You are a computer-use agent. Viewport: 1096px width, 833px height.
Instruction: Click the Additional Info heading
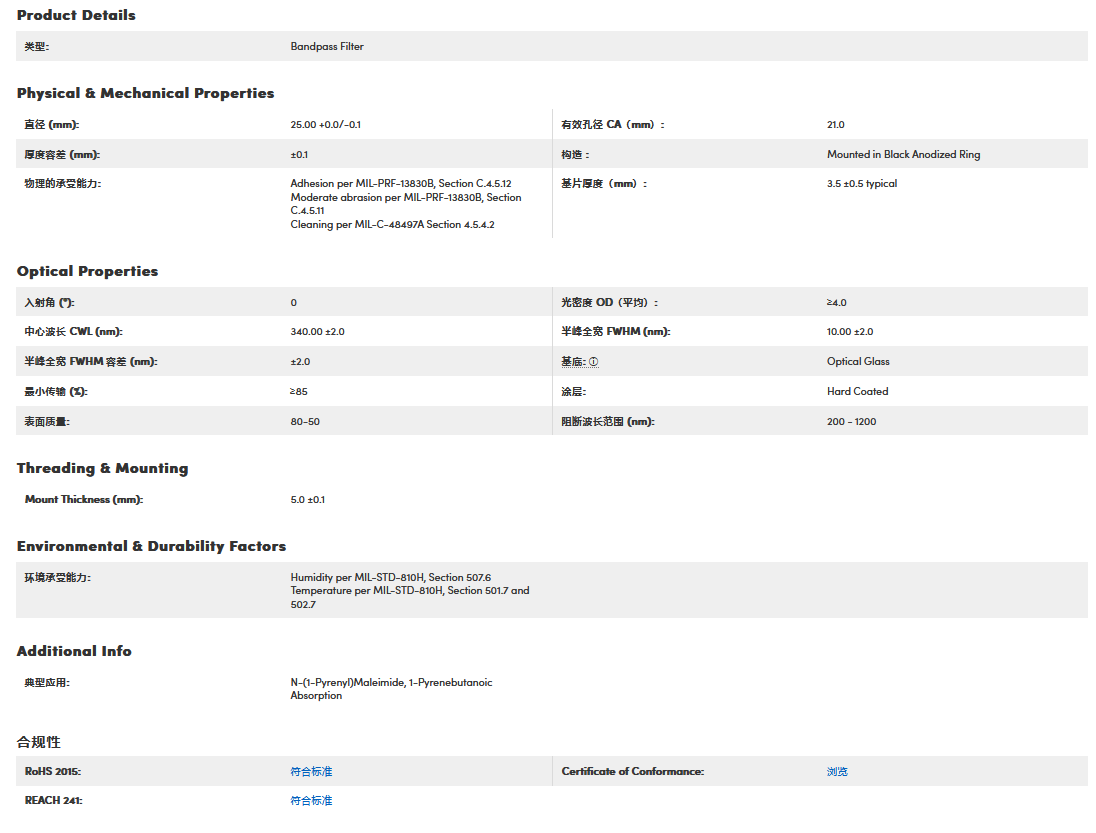74,651
